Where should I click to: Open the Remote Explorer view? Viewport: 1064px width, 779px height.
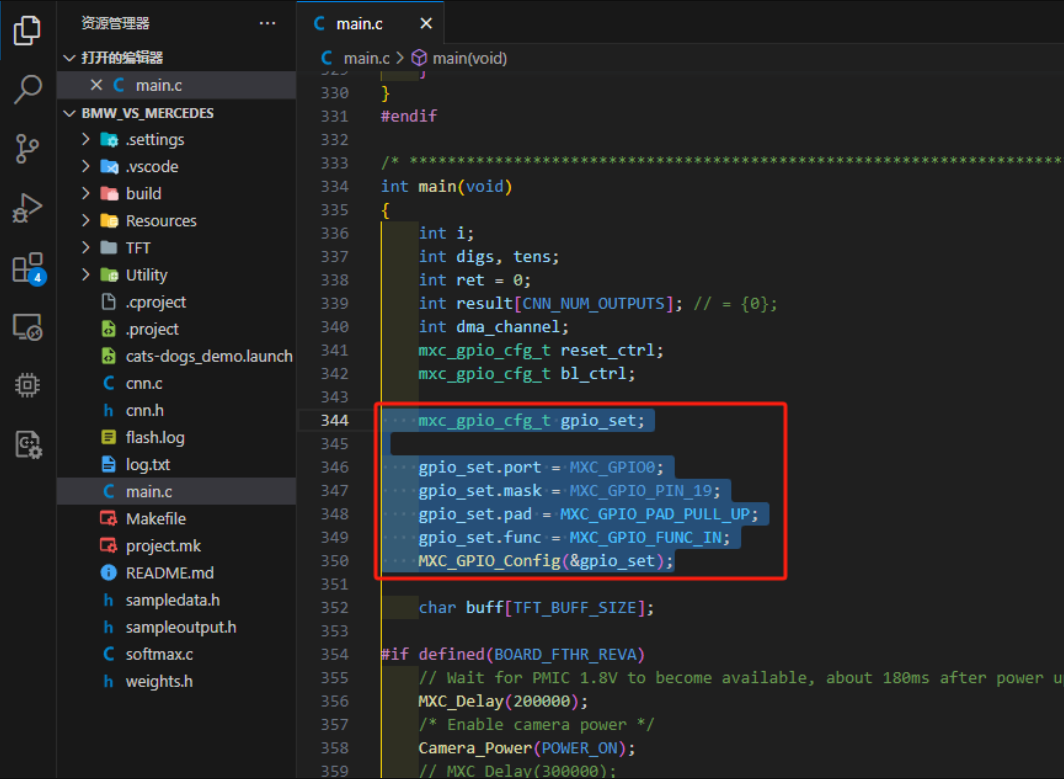[27, 327]
